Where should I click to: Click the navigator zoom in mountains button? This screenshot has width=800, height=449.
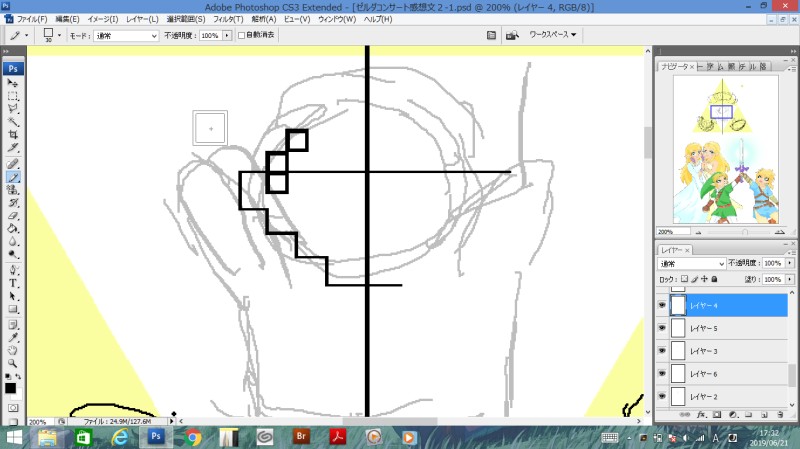[780, 232]
